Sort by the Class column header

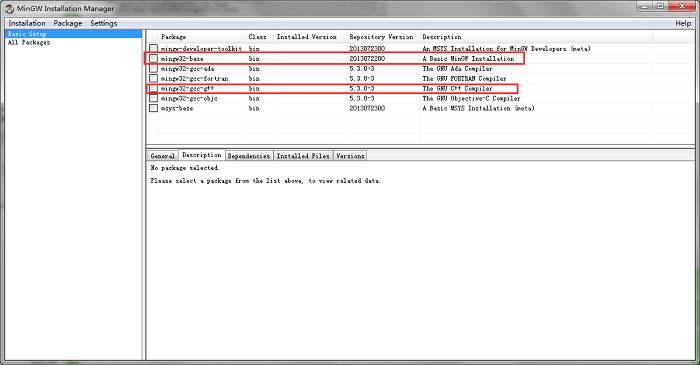(259, 37)
